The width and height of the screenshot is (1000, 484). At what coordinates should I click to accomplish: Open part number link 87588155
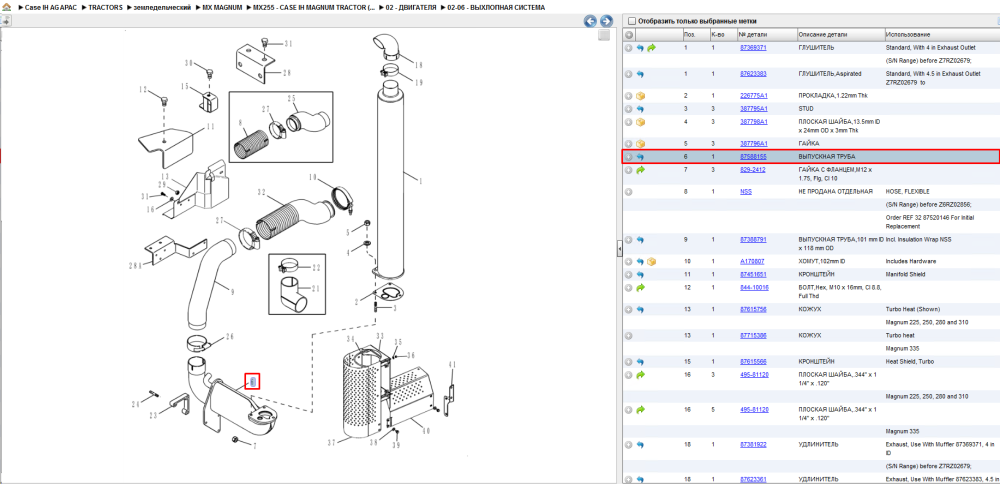753,157
